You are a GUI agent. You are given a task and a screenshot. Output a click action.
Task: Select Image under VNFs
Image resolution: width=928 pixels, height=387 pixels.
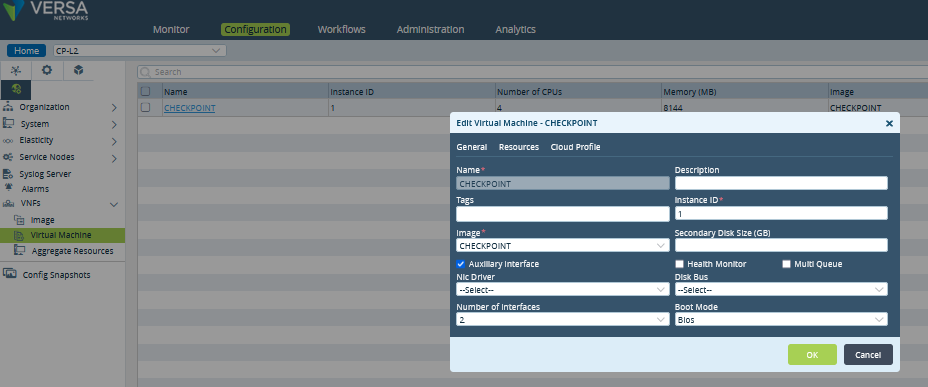click(43, 220)
